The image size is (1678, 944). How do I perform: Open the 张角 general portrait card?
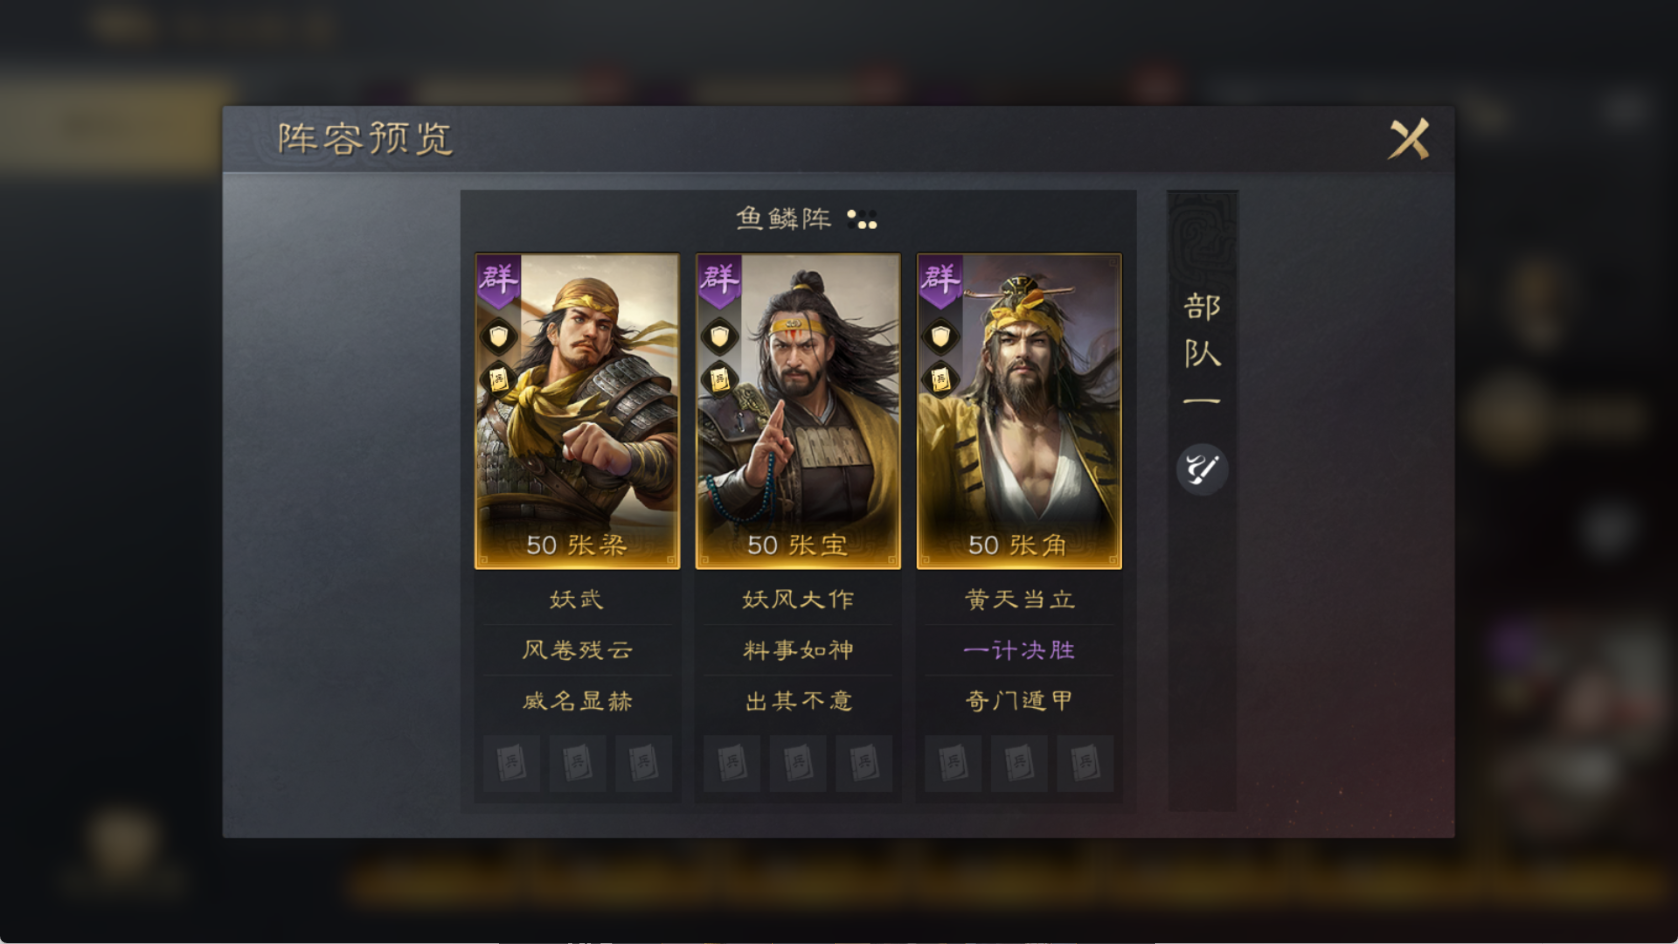point(1019,411)
